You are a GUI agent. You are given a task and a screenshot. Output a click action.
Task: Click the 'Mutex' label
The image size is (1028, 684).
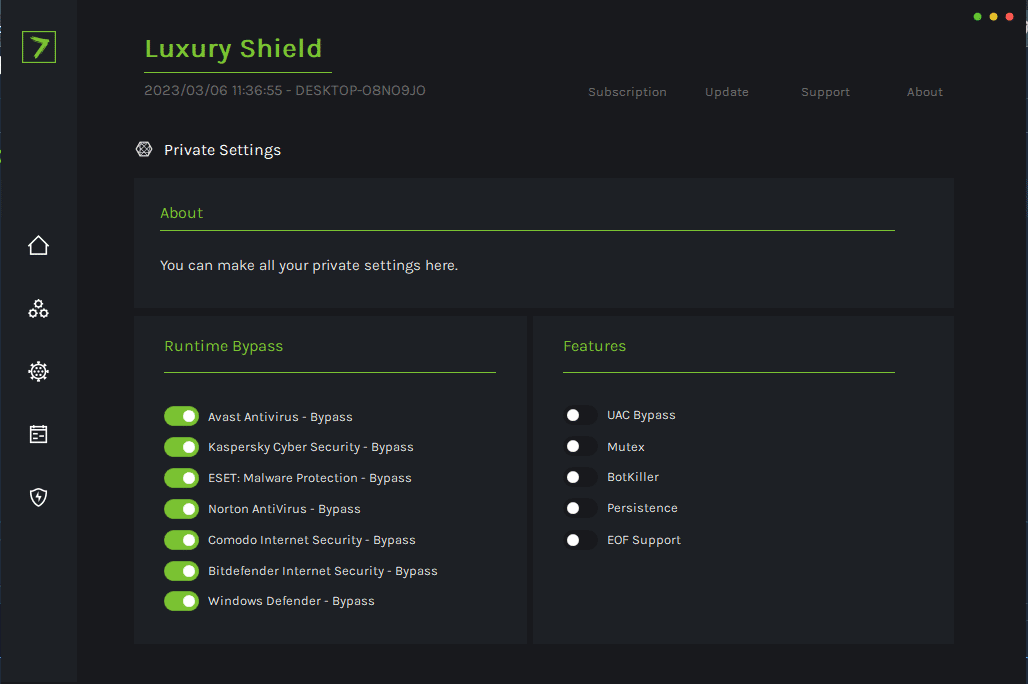[x=625, y=447]
